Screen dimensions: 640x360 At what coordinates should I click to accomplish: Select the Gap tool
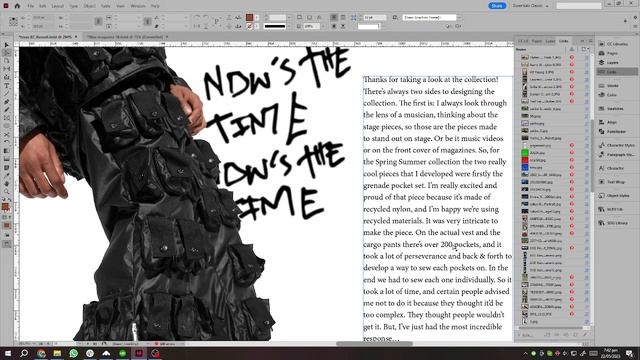pos(7,69)
